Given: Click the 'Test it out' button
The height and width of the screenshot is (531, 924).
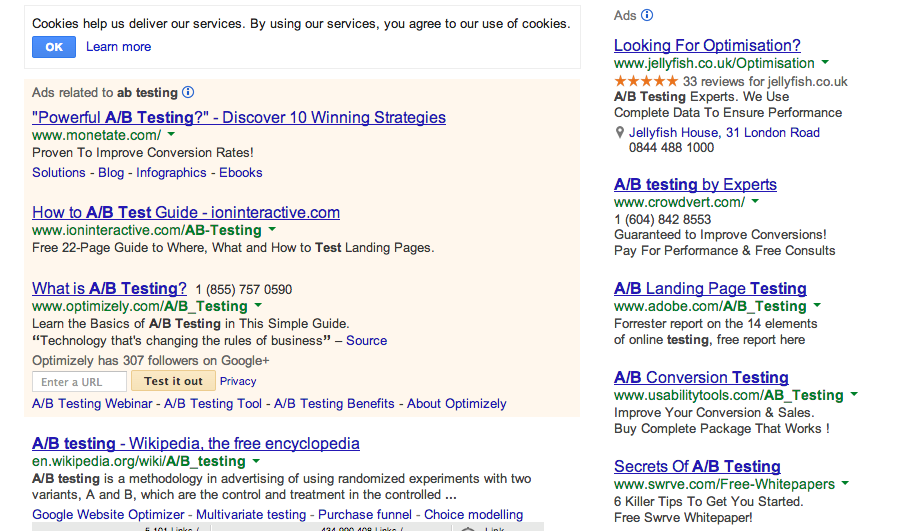Looking at the screenshot, I should tap(173, 381).
